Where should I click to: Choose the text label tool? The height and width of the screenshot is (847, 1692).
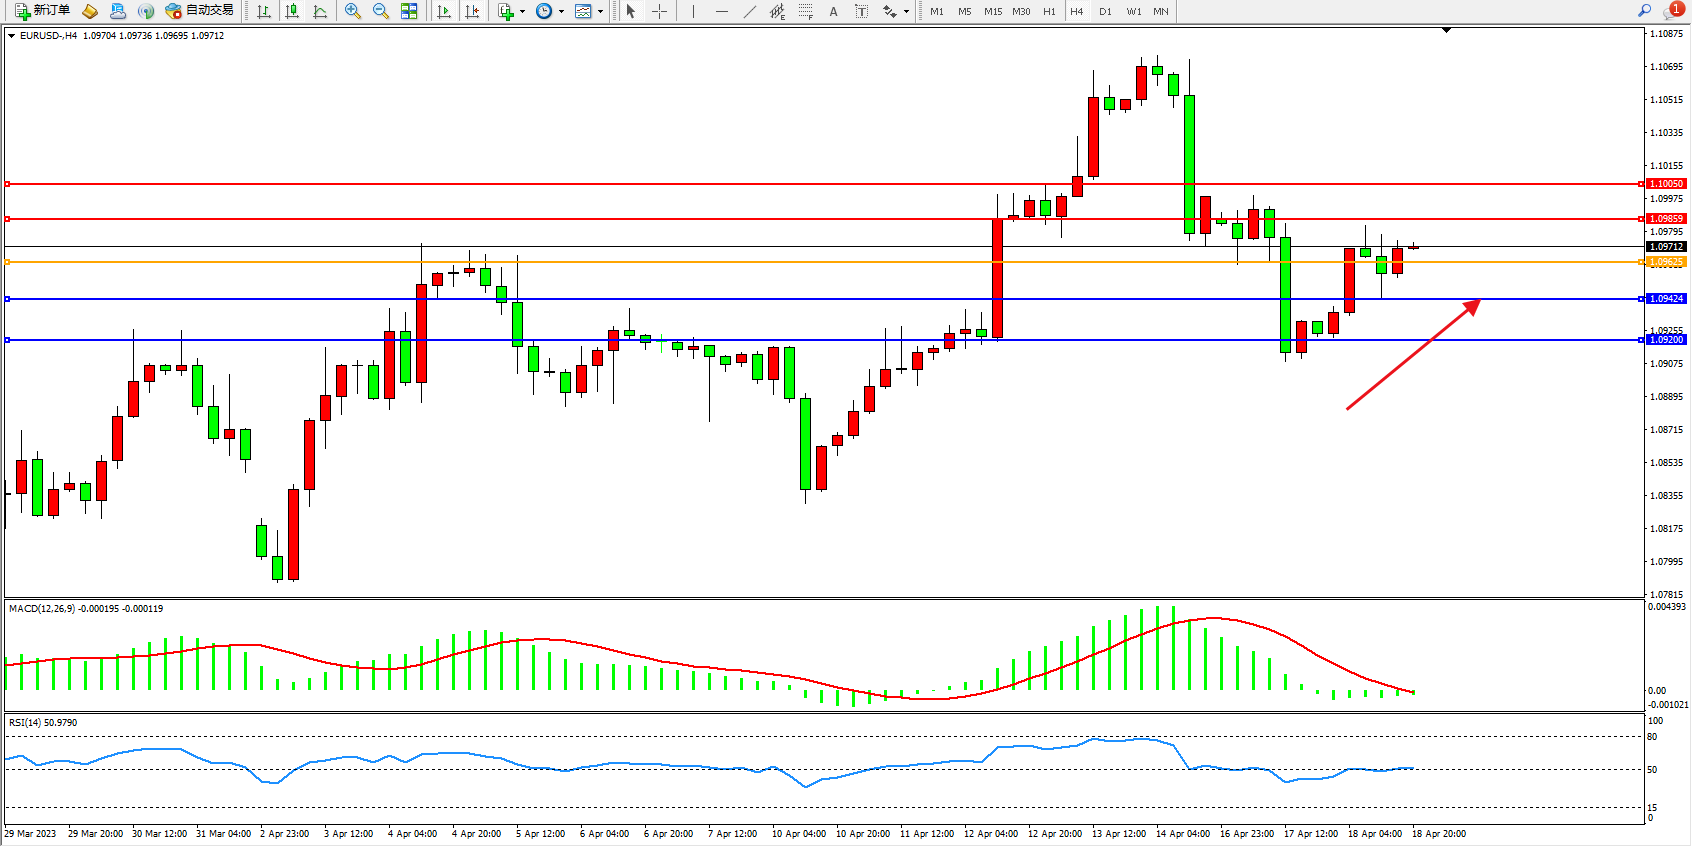pos(862,11)
